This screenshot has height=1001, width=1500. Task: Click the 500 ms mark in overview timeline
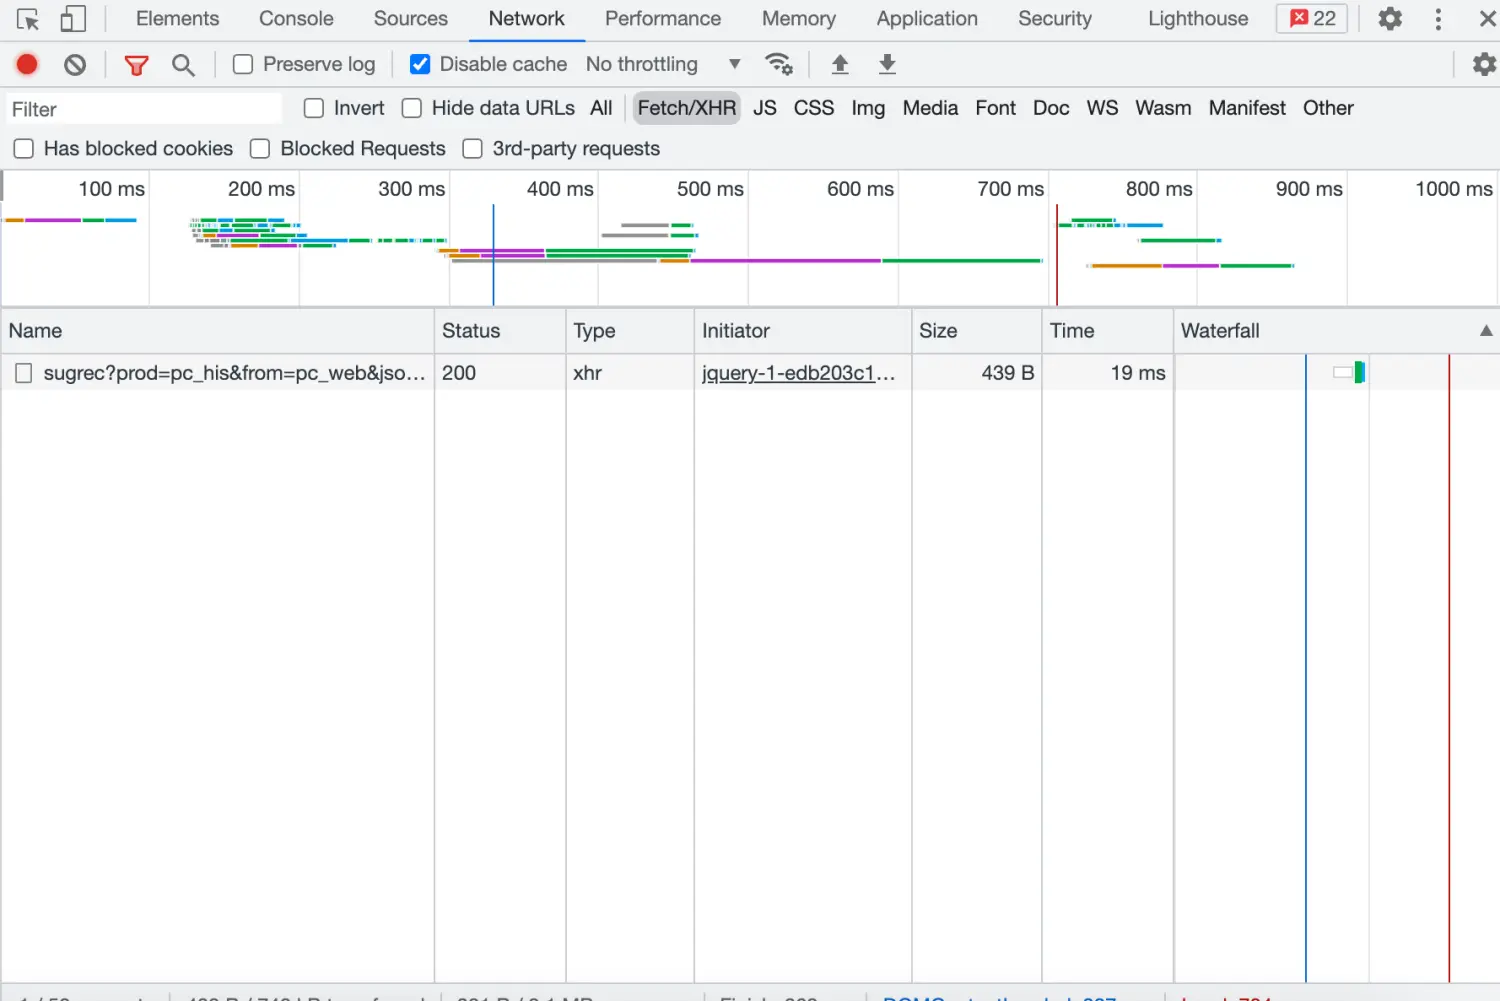(710, 189)
